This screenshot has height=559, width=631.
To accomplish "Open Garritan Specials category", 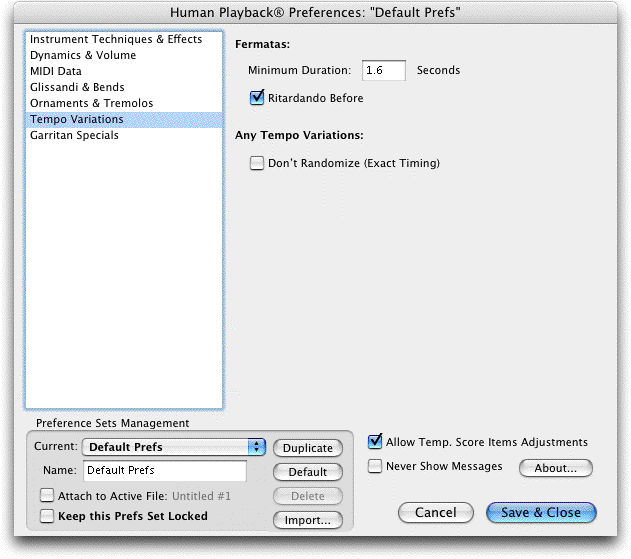I will (124, 136).
